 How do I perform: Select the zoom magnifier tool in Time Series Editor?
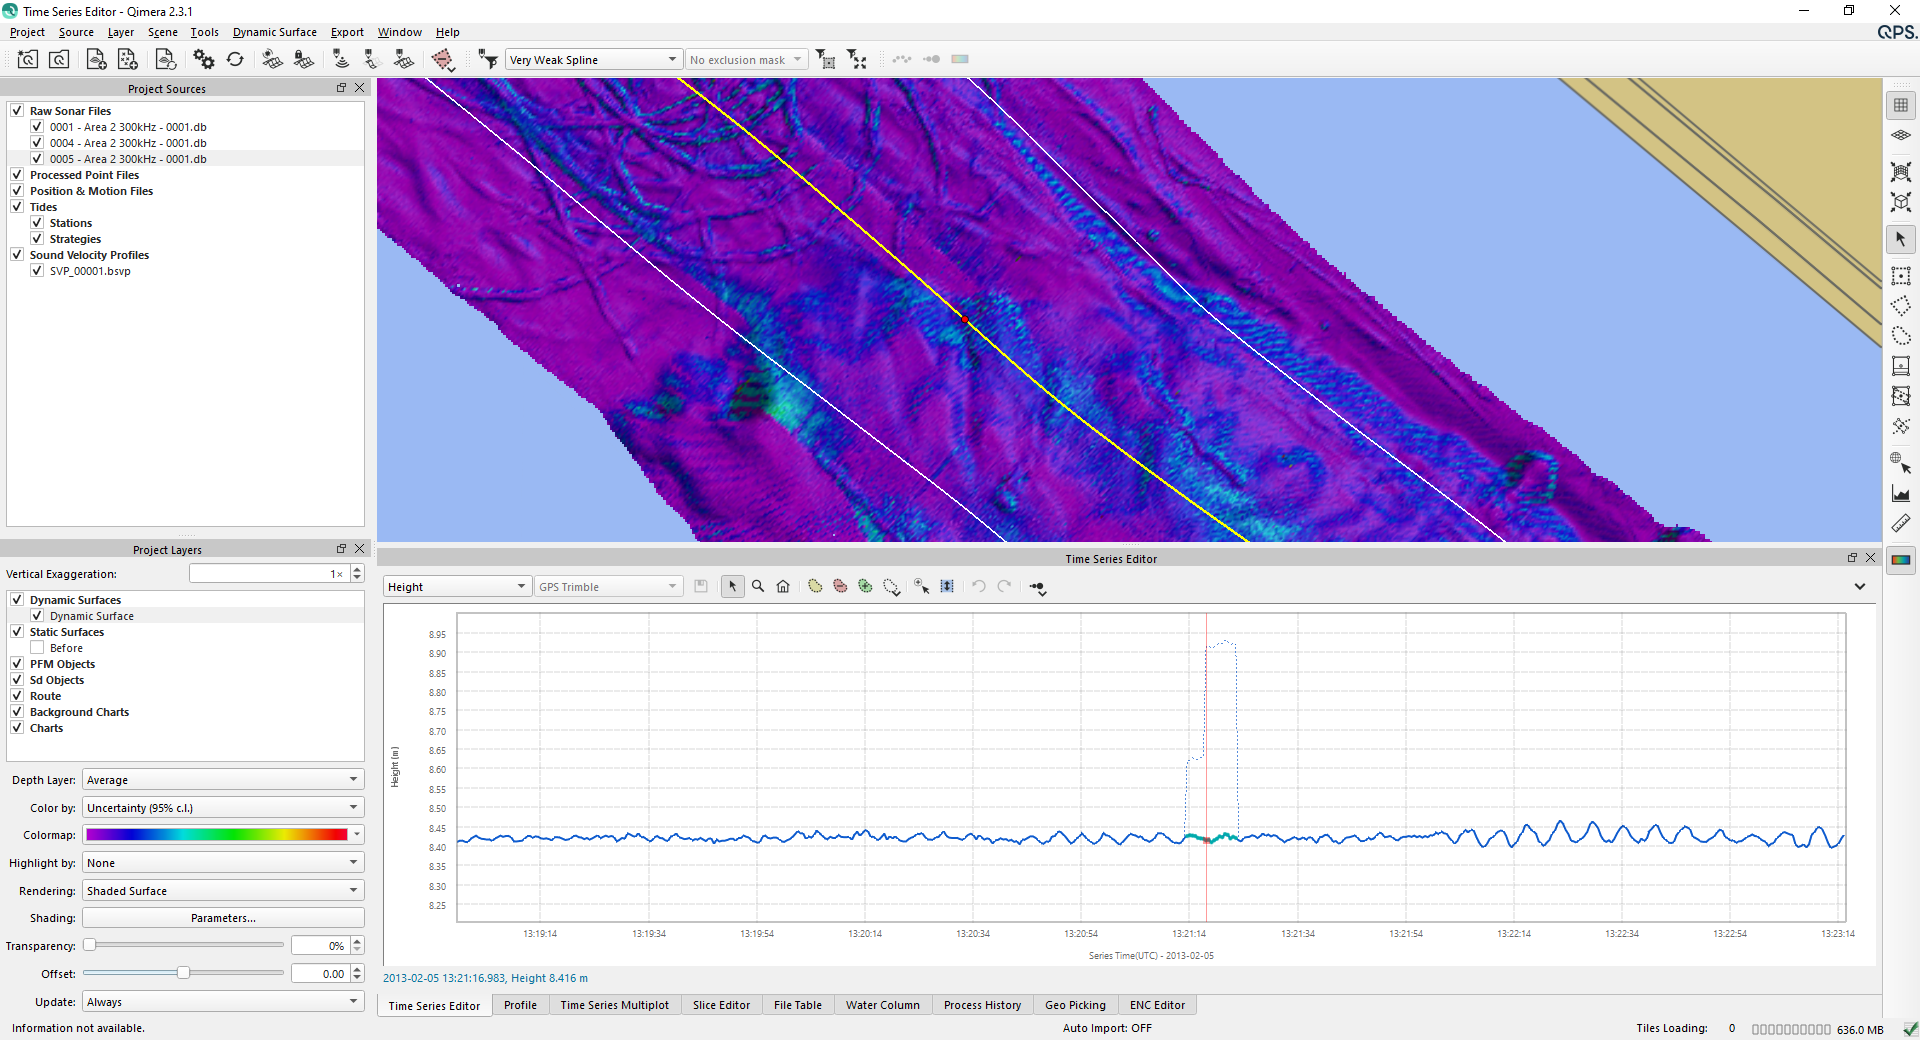[x=758, y=587]
